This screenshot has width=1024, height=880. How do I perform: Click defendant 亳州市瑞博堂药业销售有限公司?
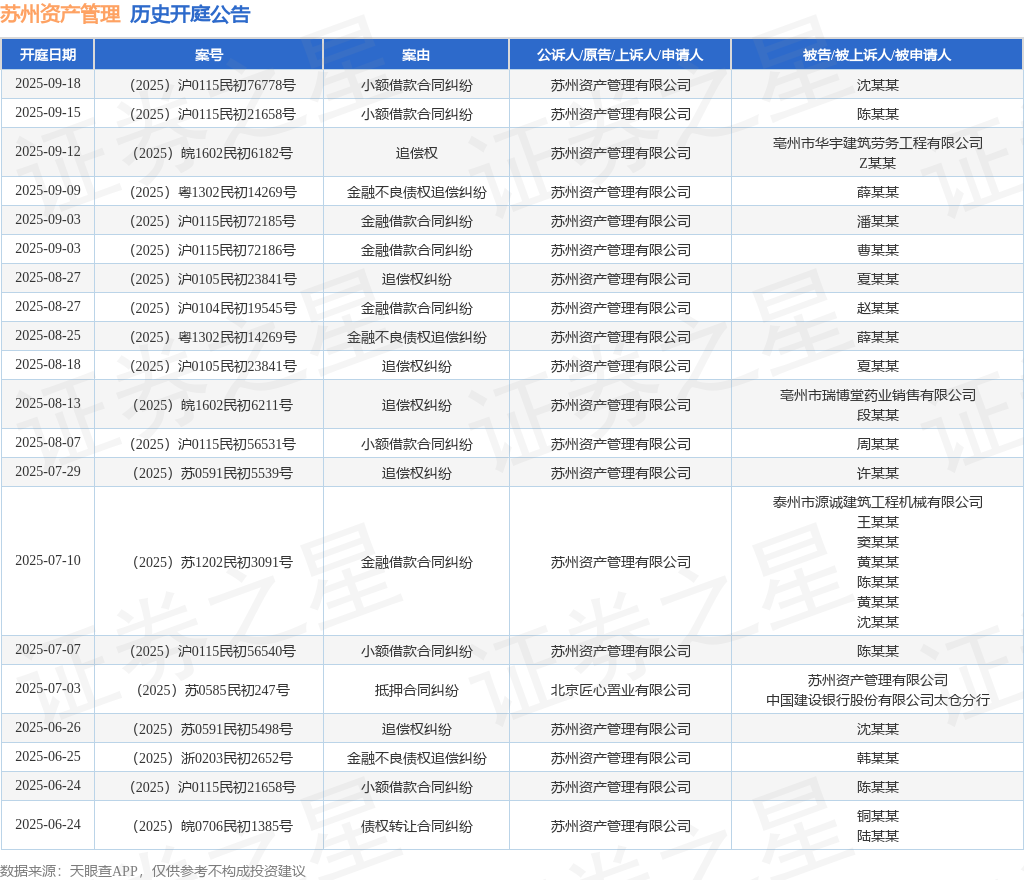(x=878, y=395)
